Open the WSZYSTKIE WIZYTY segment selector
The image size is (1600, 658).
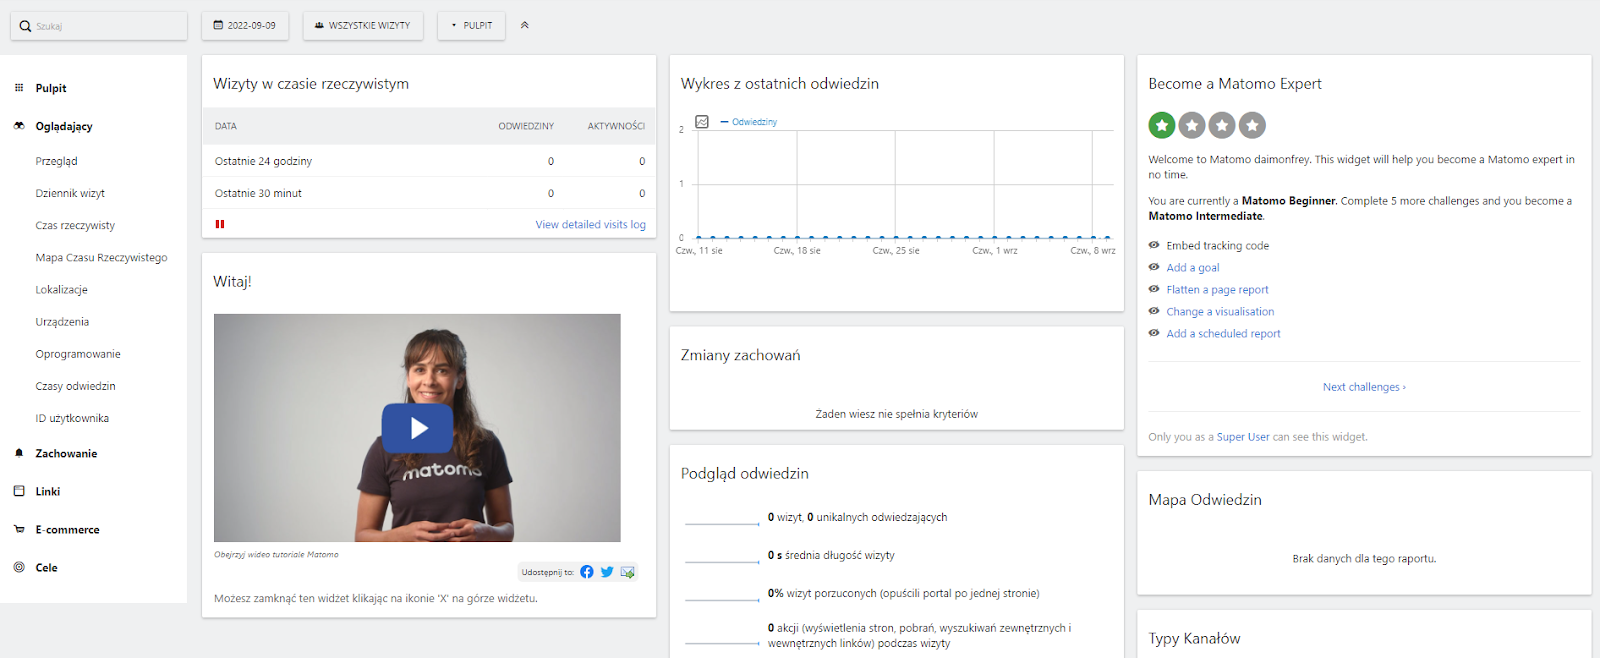tap(363, 26)
